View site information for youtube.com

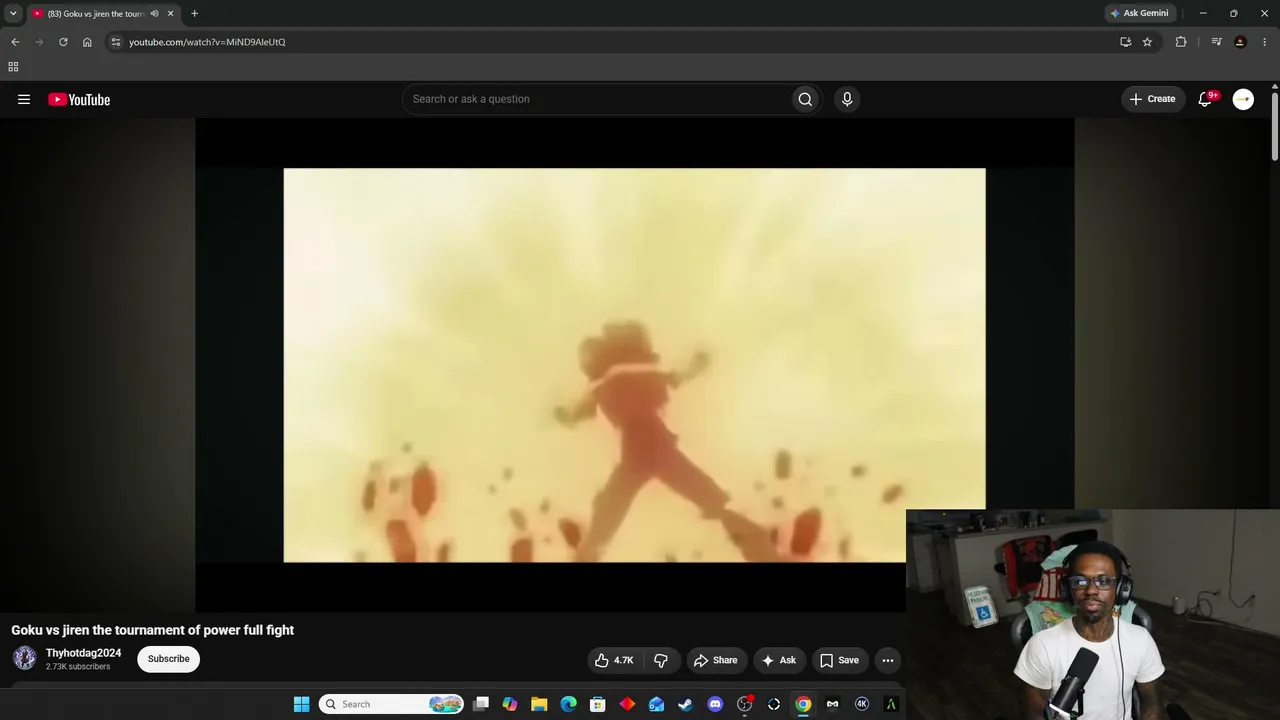[116, 42]
